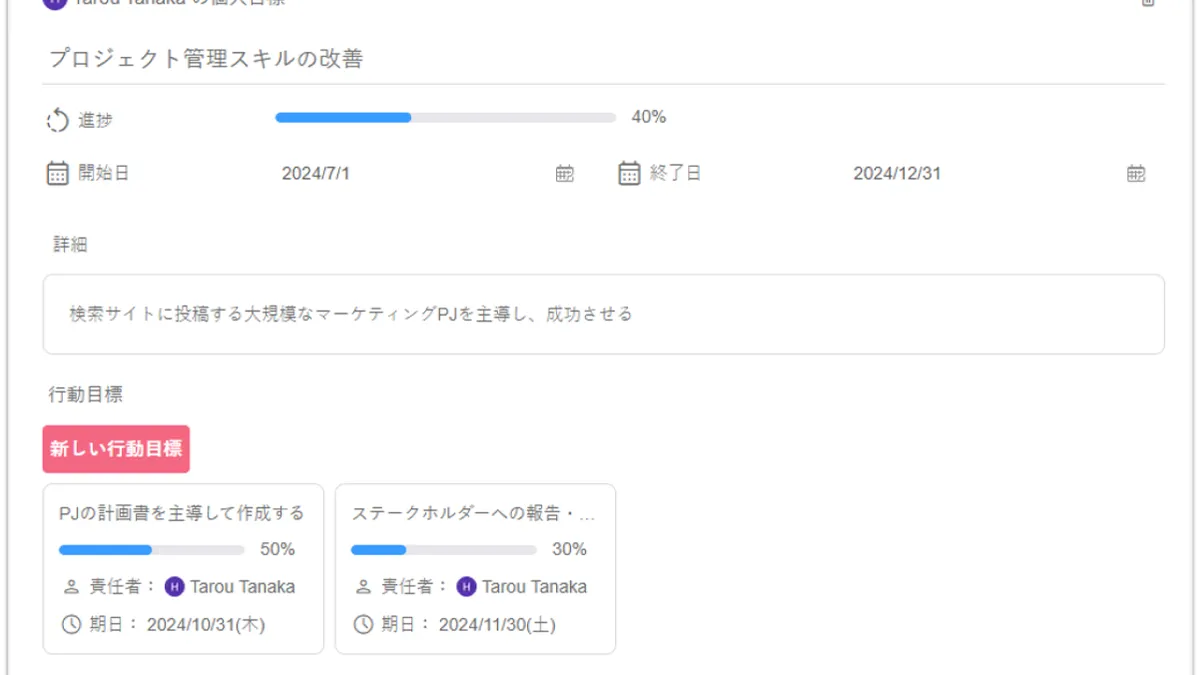
Task: Click clock icon beside 2024/11/30(土)
Action: [363, 625]
